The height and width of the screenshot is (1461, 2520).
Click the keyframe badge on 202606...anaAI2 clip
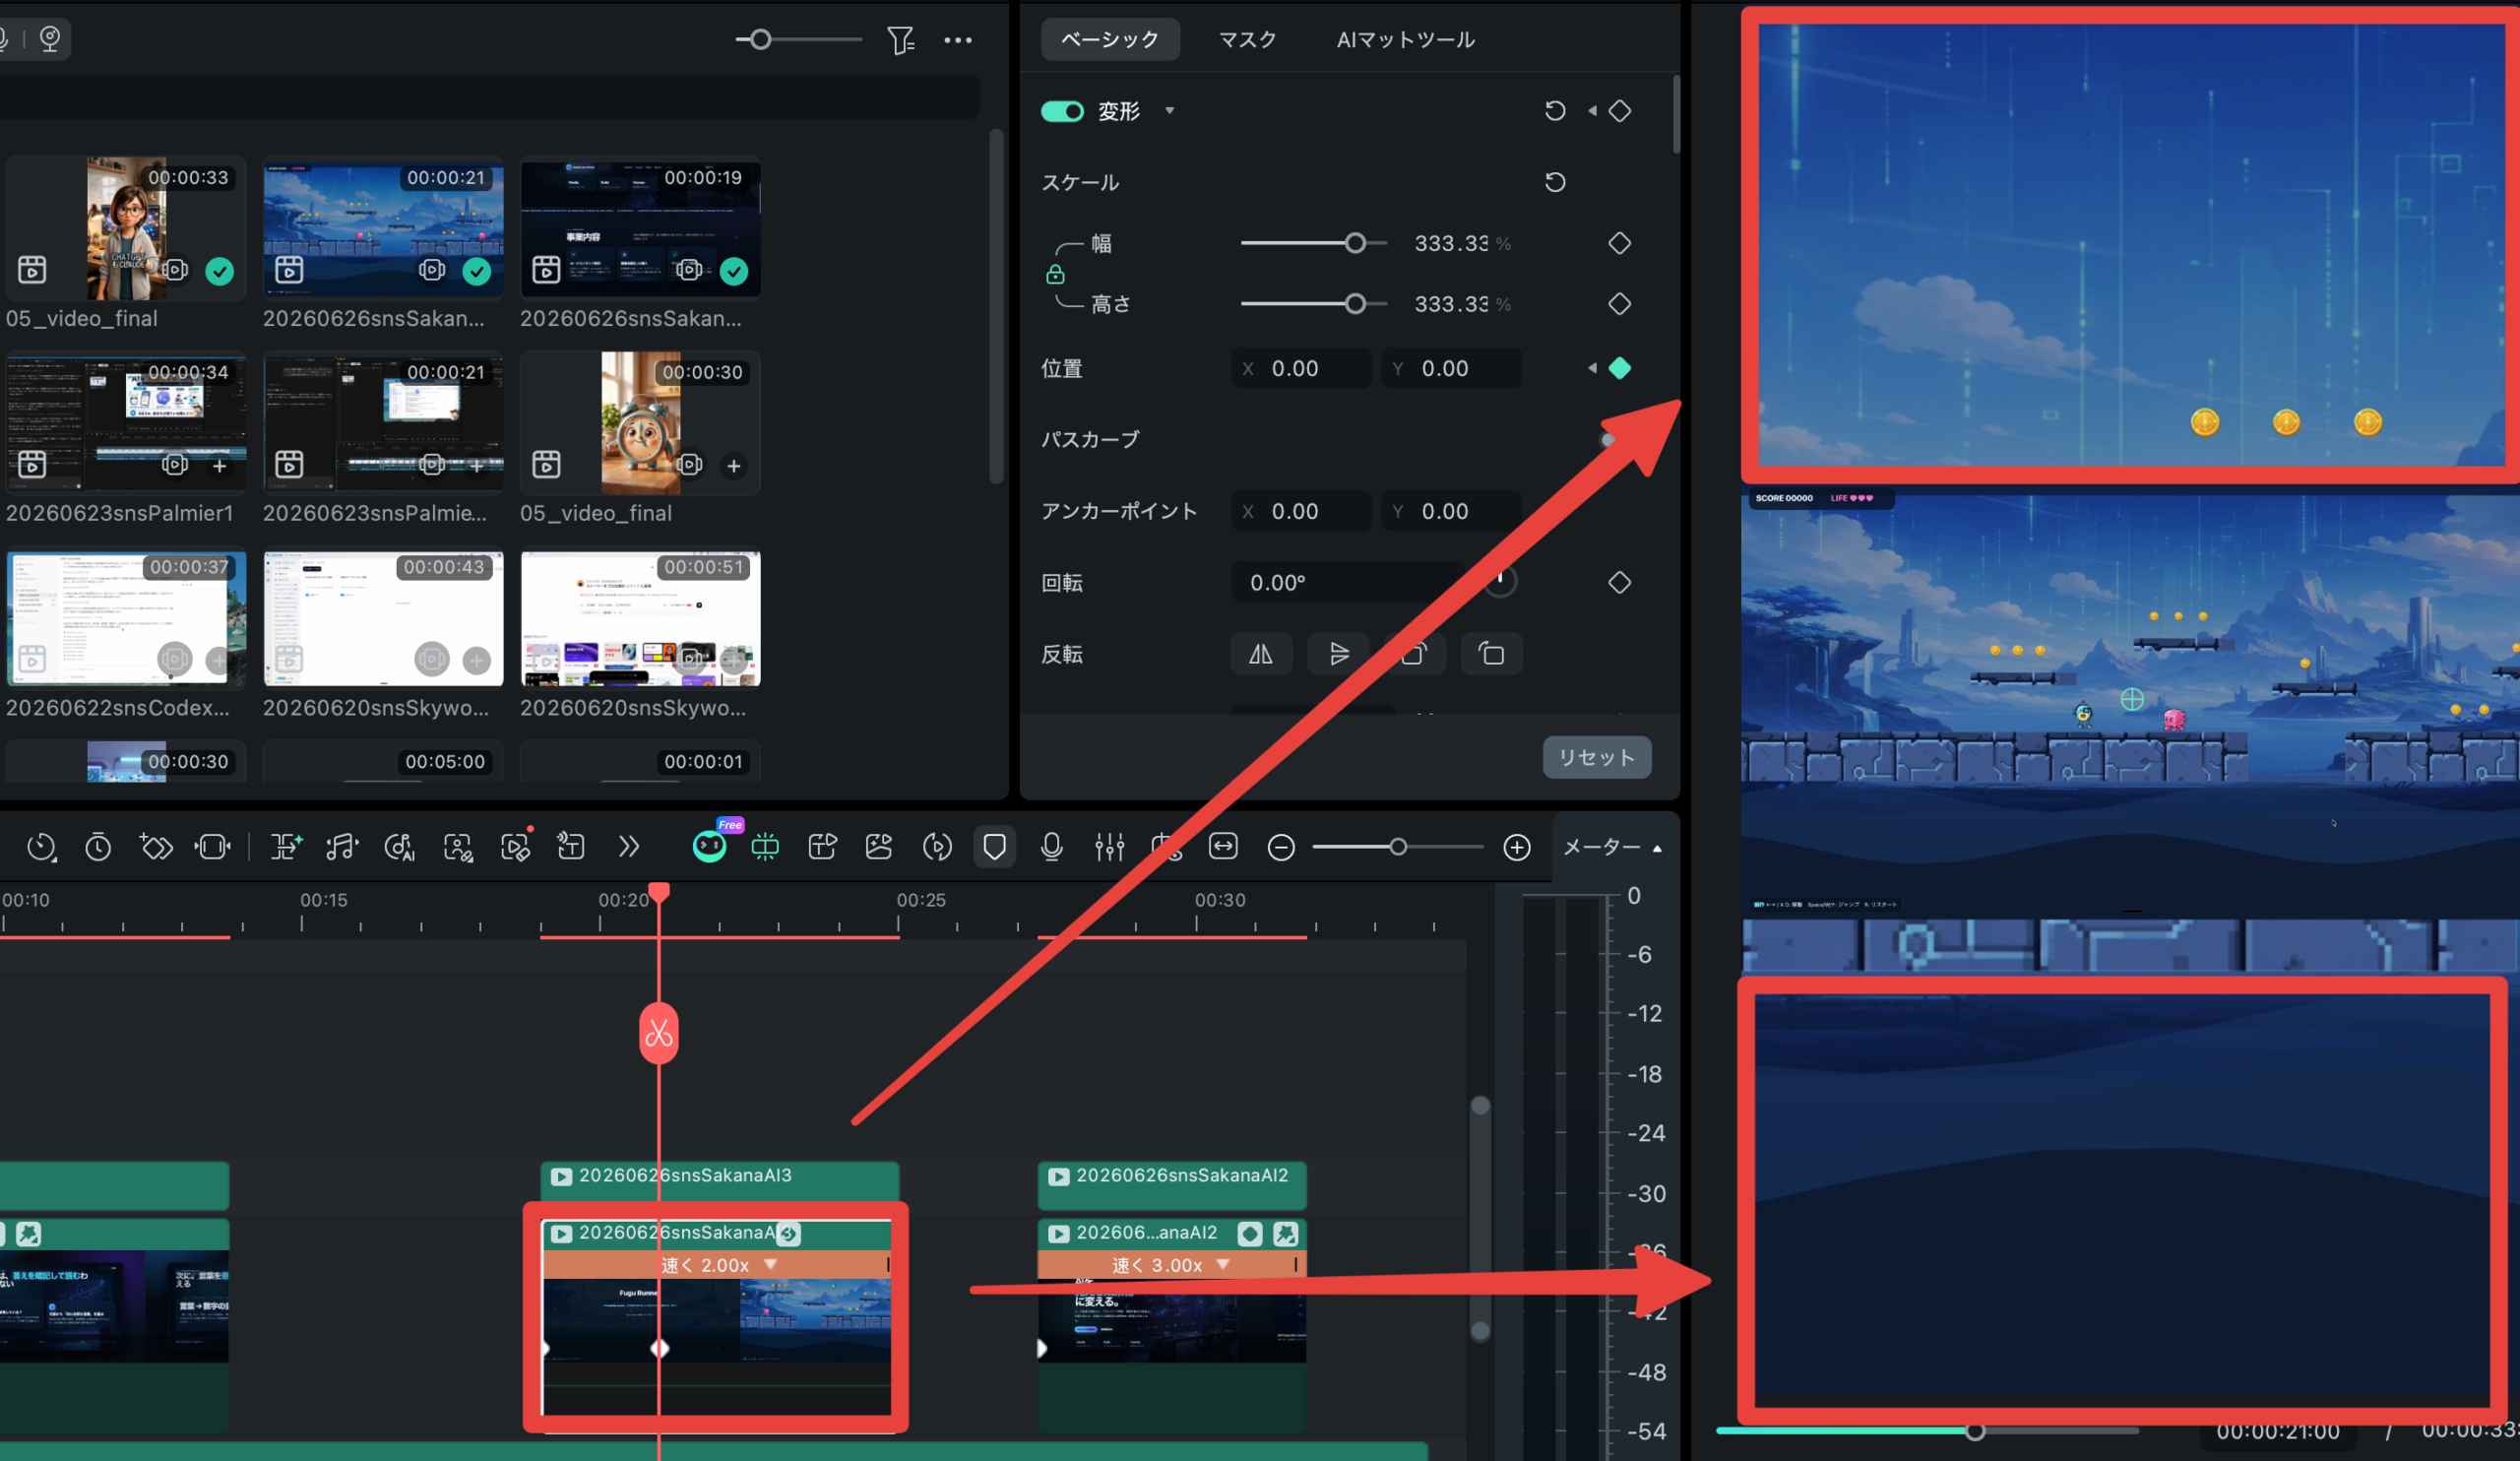coord(1250,1234)
